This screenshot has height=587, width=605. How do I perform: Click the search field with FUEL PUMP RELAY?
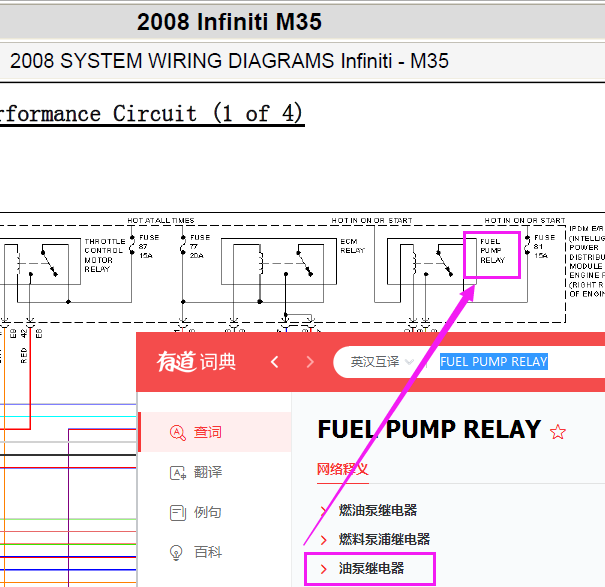click(x=494, y=362)
